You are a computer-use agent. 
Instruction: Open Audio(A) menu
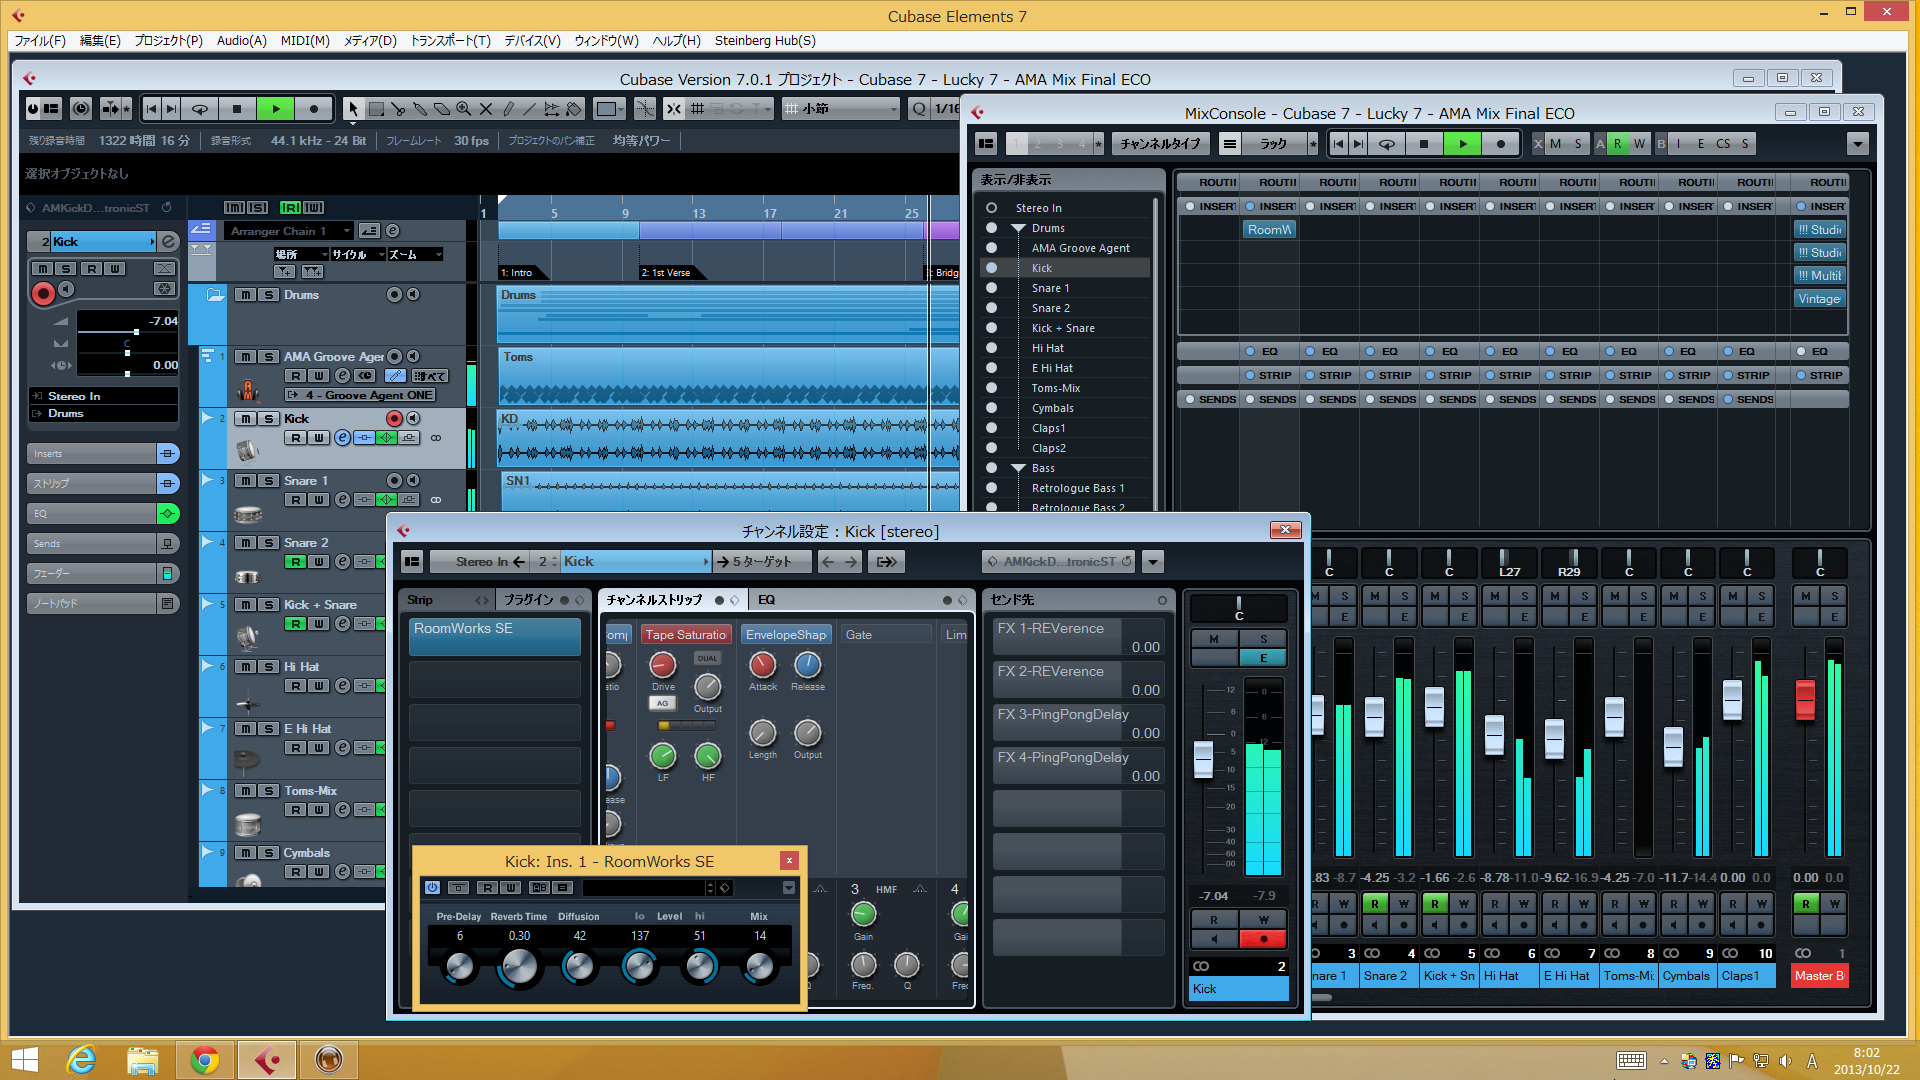pyautogui.click(x=242, y=40)
